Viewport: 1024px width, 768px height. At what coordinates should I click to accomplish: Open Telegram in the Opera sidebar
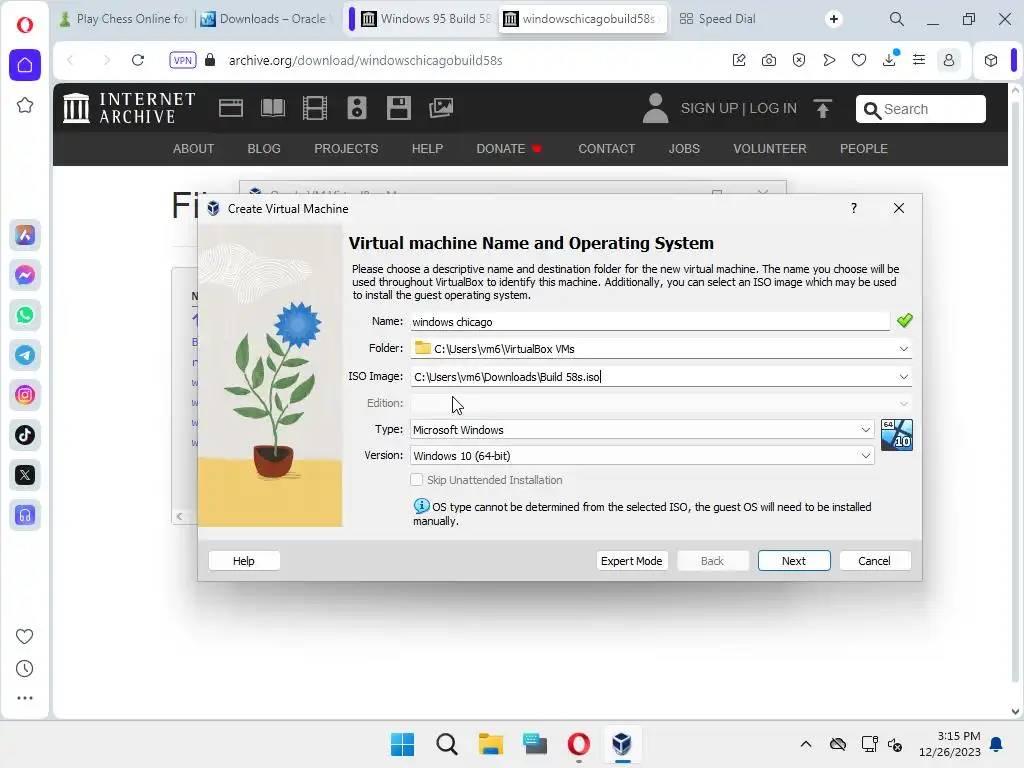25,355
